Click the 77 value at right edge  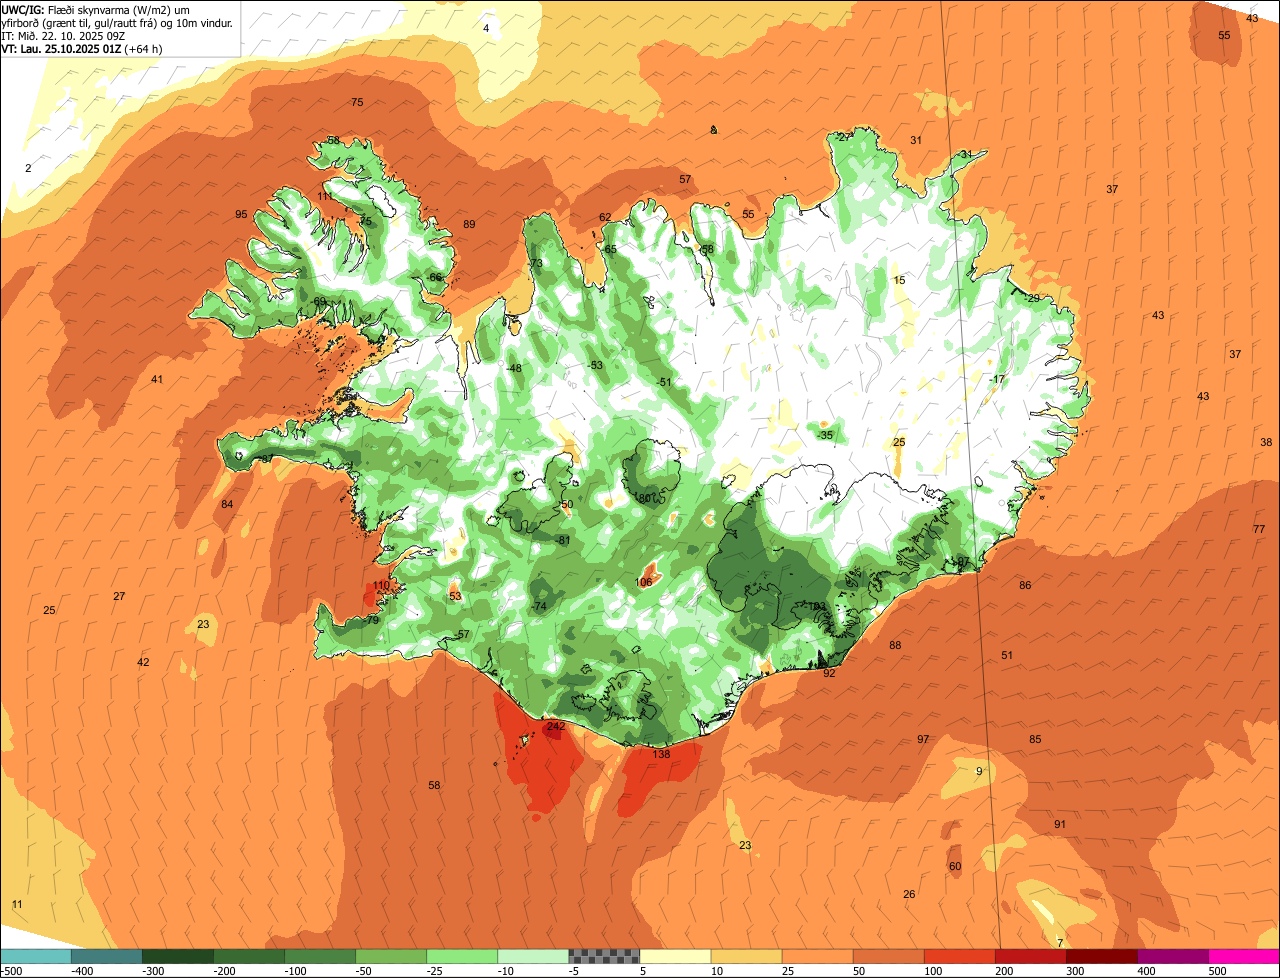pyautogui.click(x=1259, y=529)
